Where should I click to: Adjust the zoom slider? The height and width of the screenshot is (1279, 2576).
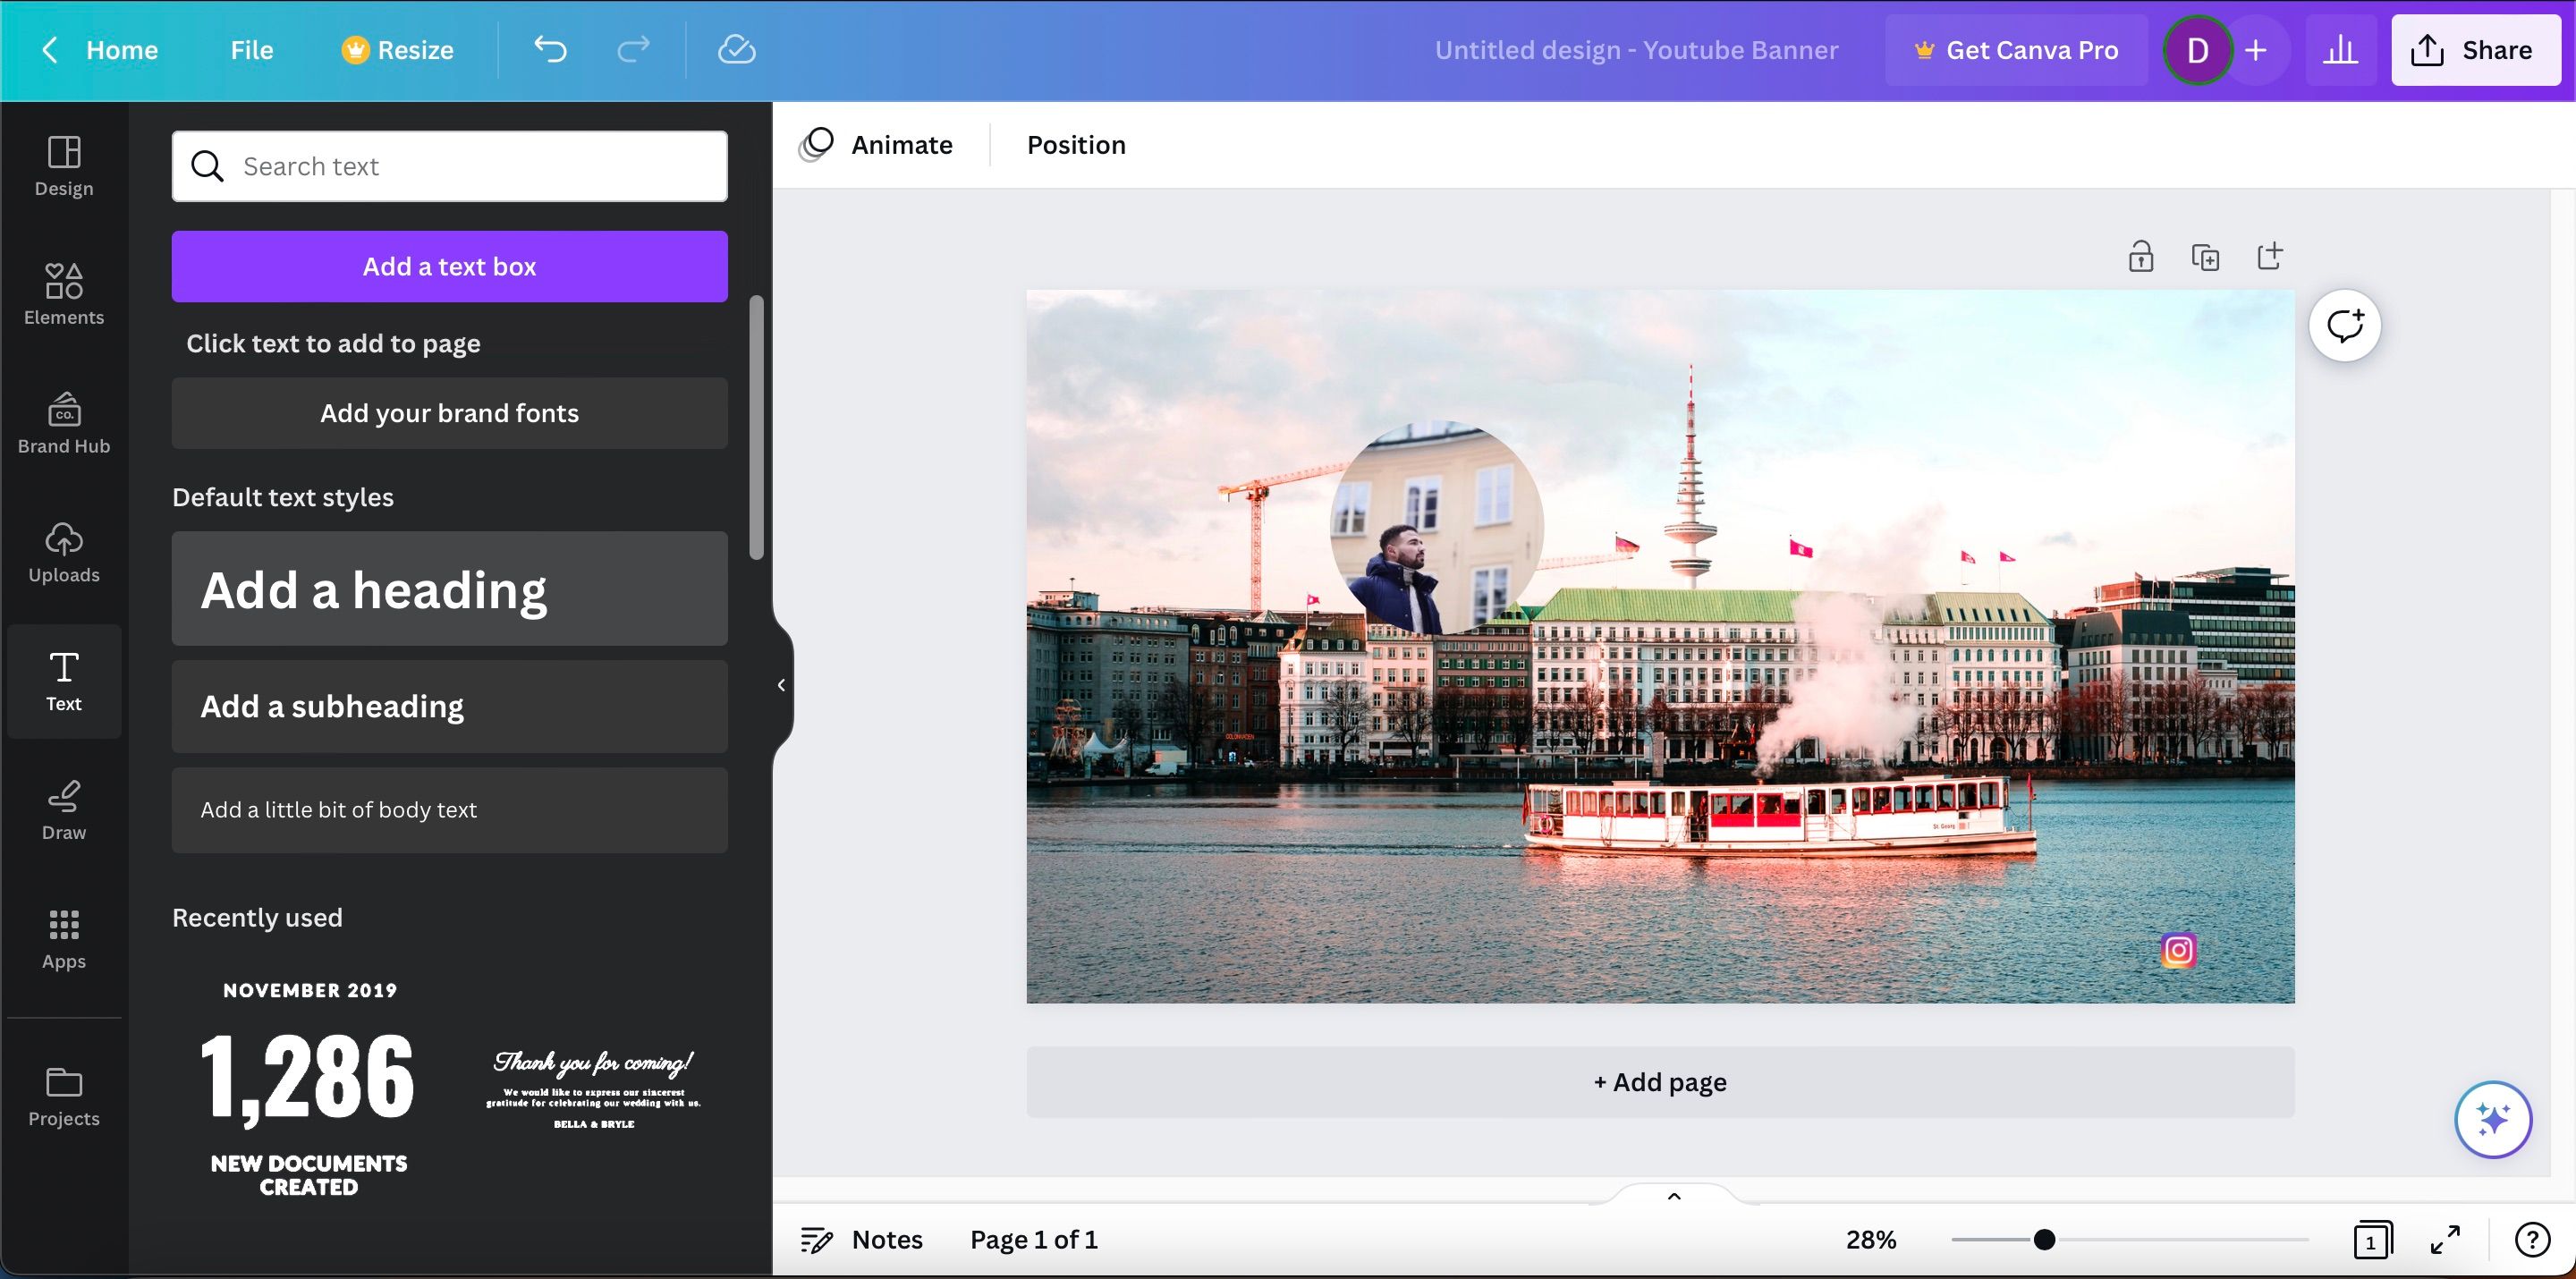tap(2046, 1239)
